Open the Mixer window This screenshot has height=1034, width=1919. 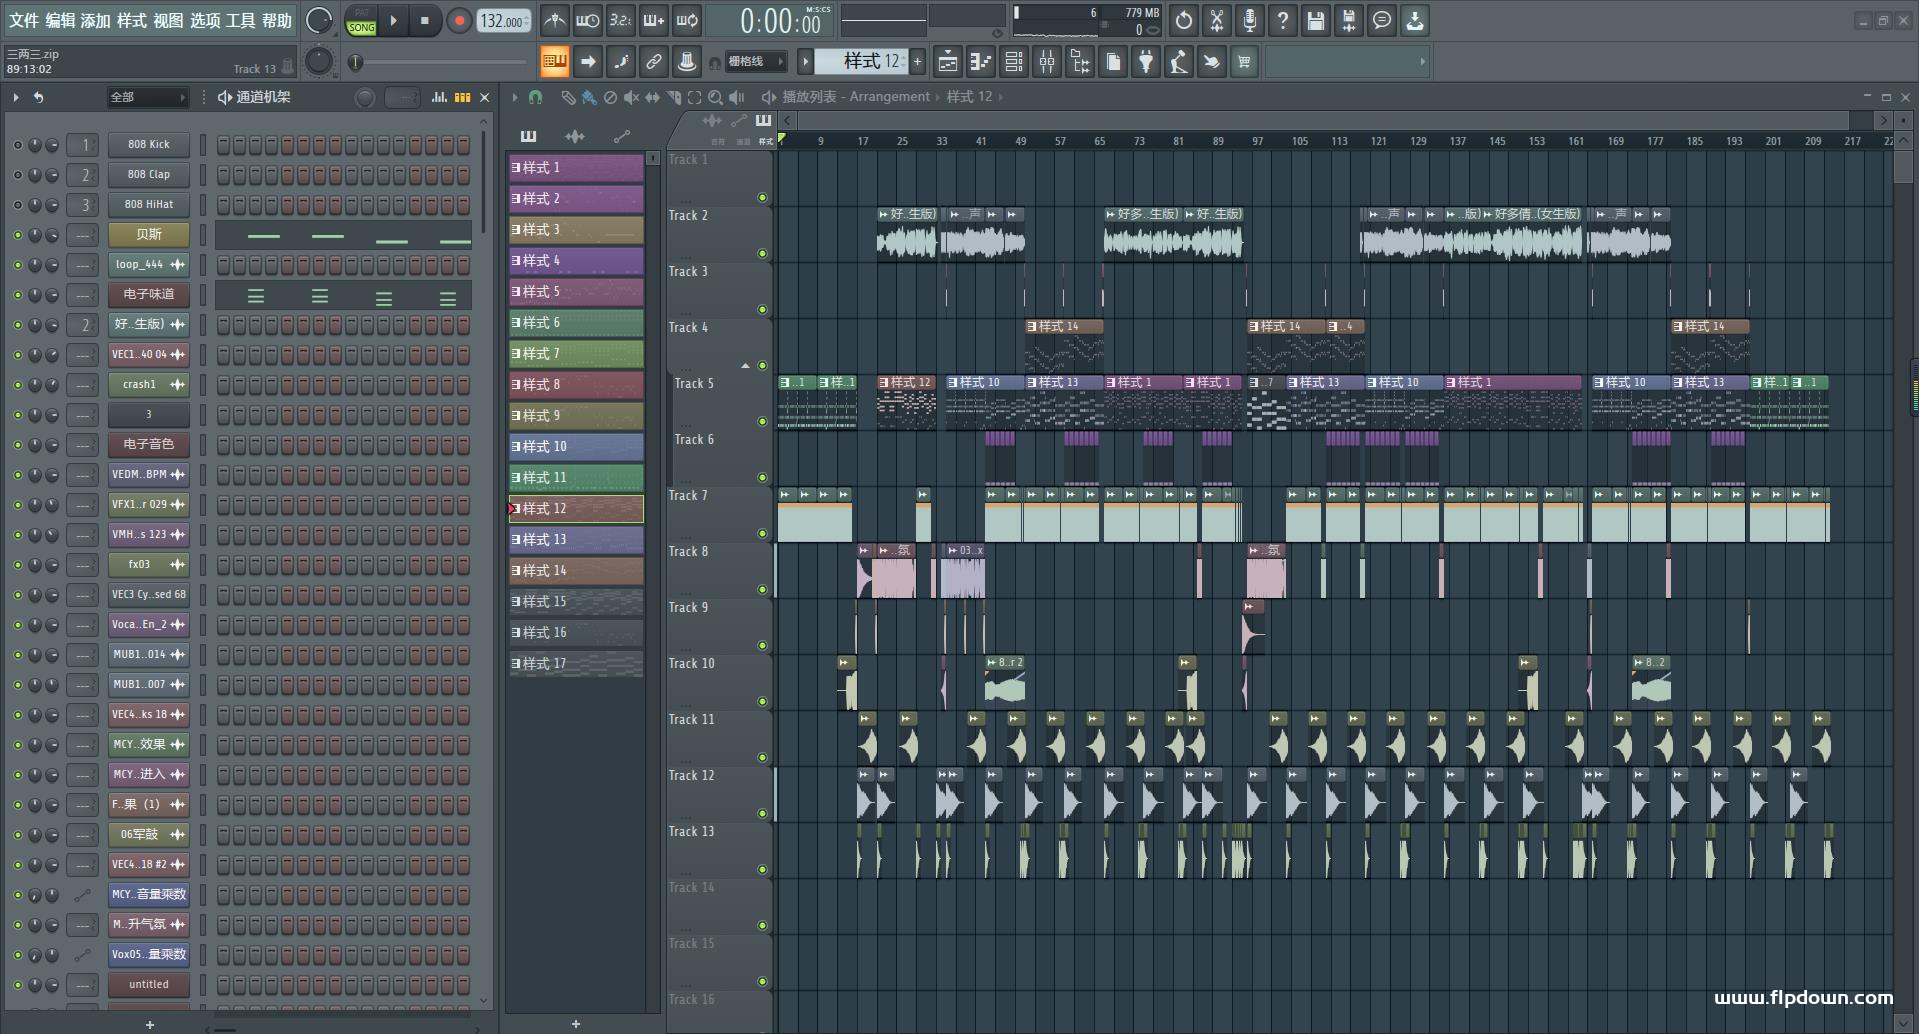[x=1046, y=62]
